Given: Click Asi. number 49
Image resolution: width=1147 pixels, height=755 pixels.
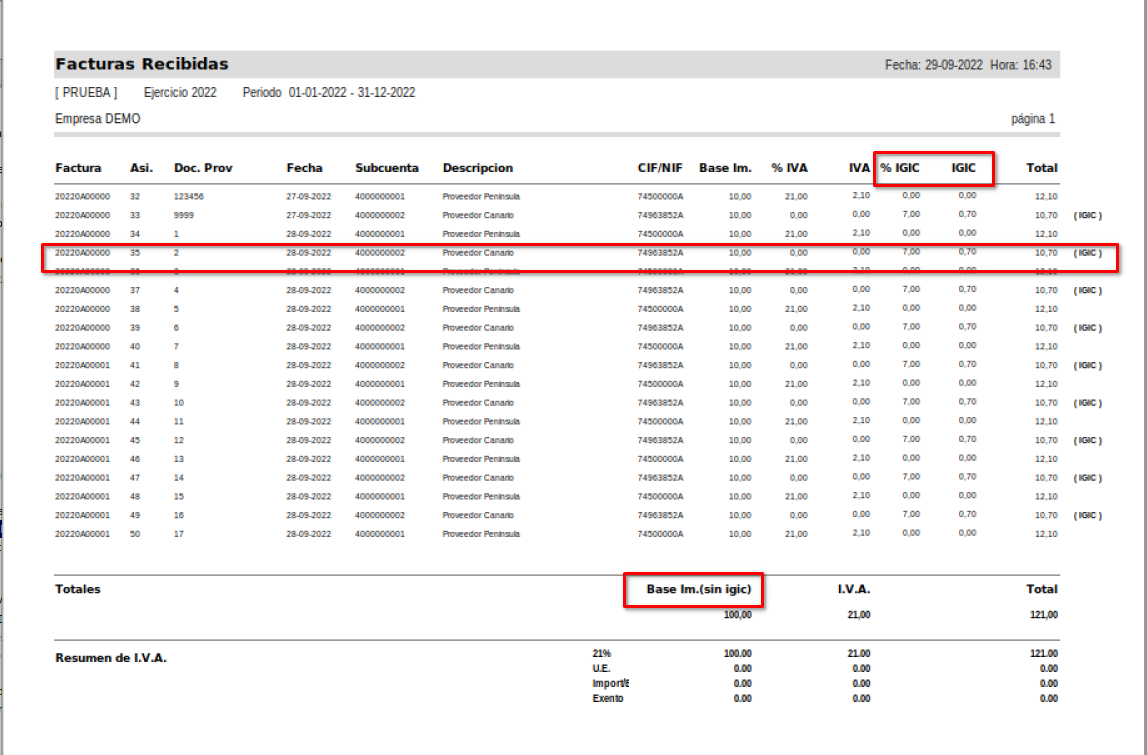Looking at the screenshot, I should (x=135, y=516).
